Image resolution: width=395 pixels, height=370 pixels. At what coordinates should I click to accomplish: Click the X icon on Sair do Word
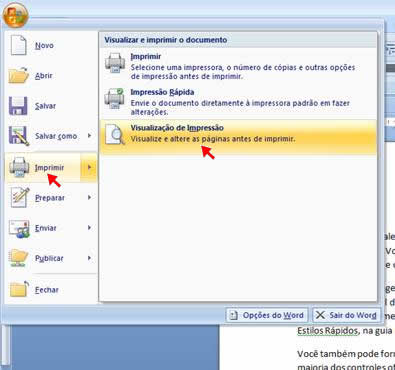click(320, 315)
